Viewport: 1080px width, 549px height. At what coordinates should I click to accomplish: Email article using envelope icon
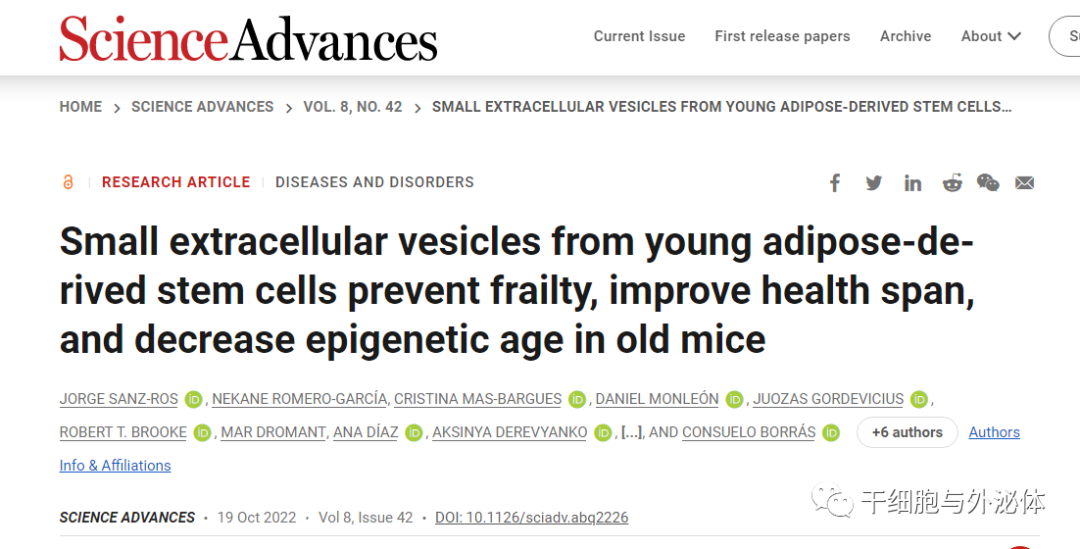tap(1024, 183)
